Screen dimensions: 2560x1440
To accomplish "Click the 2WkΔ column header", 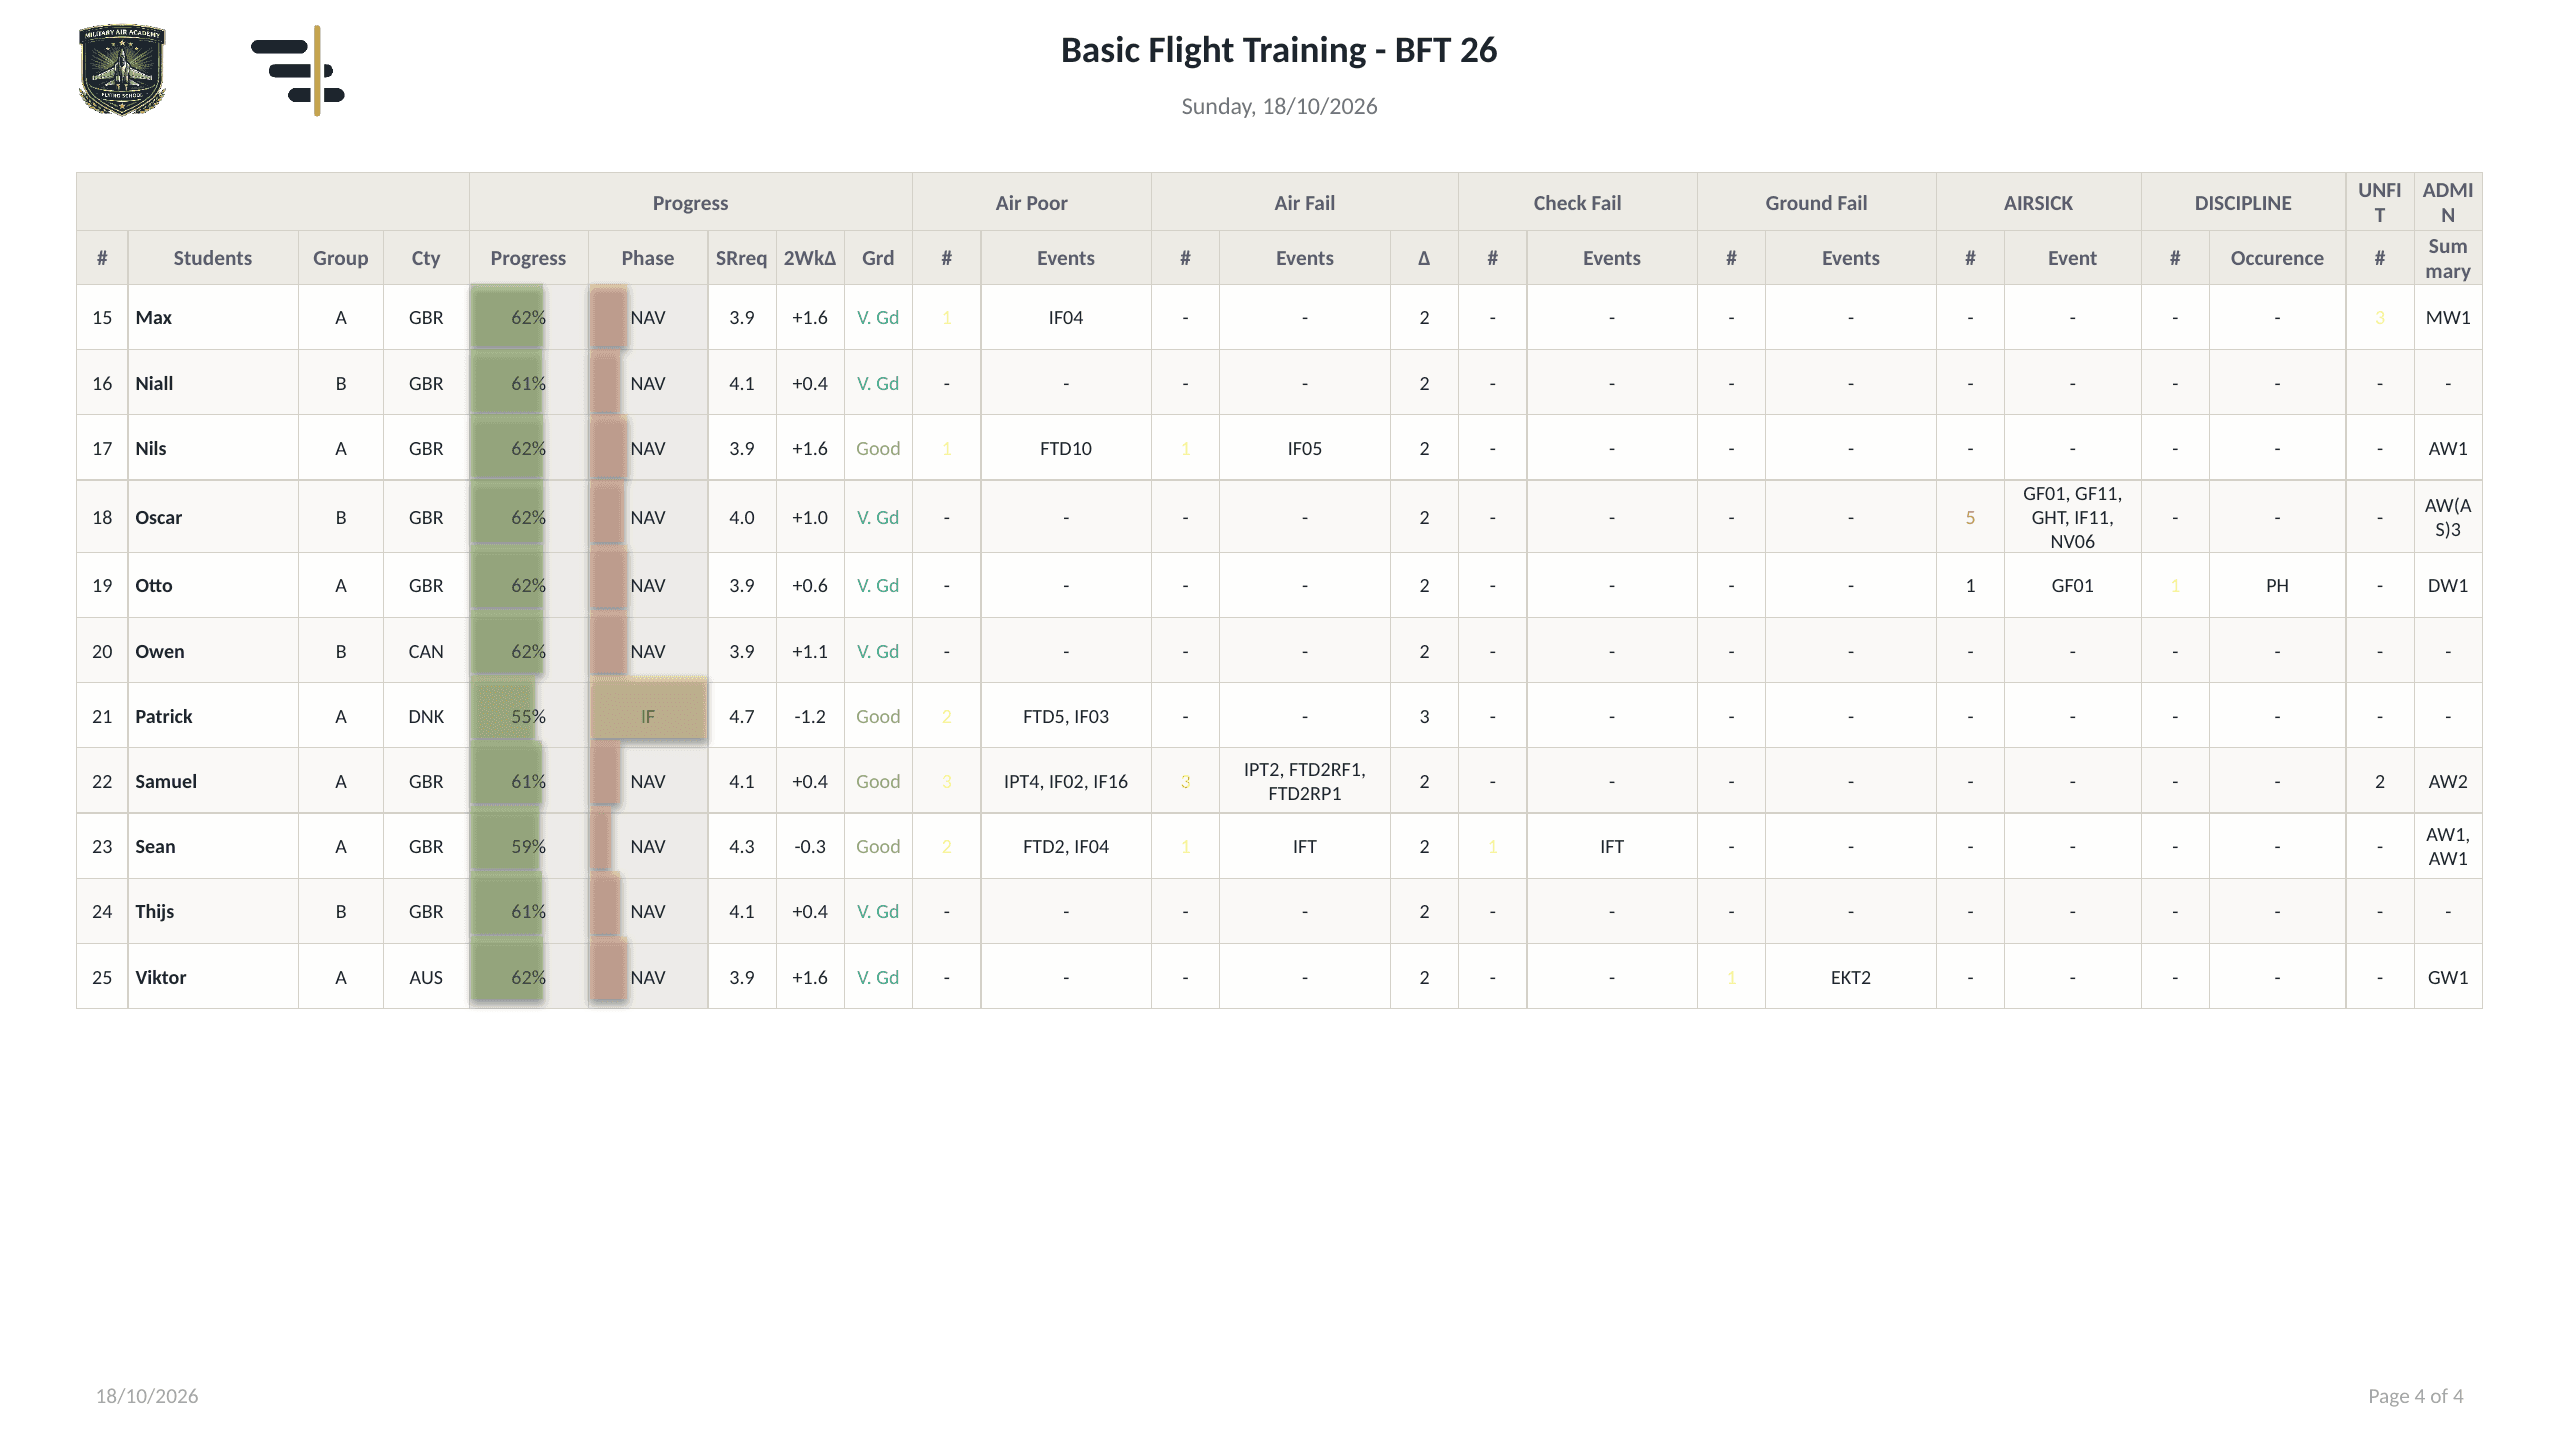I will click(810, 258).
